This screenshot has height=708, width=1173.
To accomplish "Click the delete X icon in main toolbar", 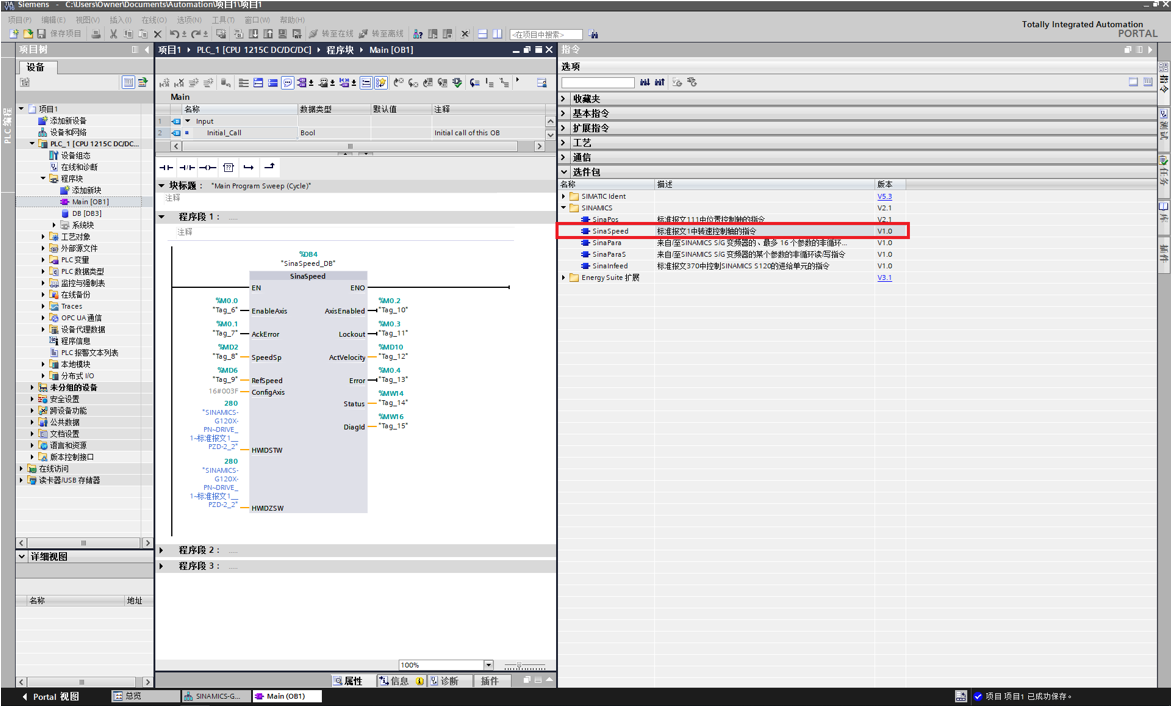I will pyautogui.click(x=157, y=34).
